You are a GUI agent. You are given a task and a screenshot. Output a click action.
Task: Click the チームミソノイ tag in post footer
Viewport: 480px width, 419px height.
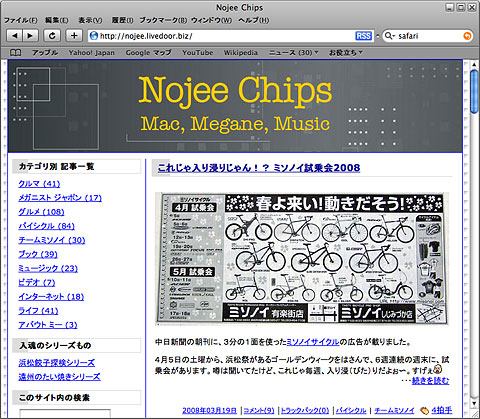click(x=394, y=410)
